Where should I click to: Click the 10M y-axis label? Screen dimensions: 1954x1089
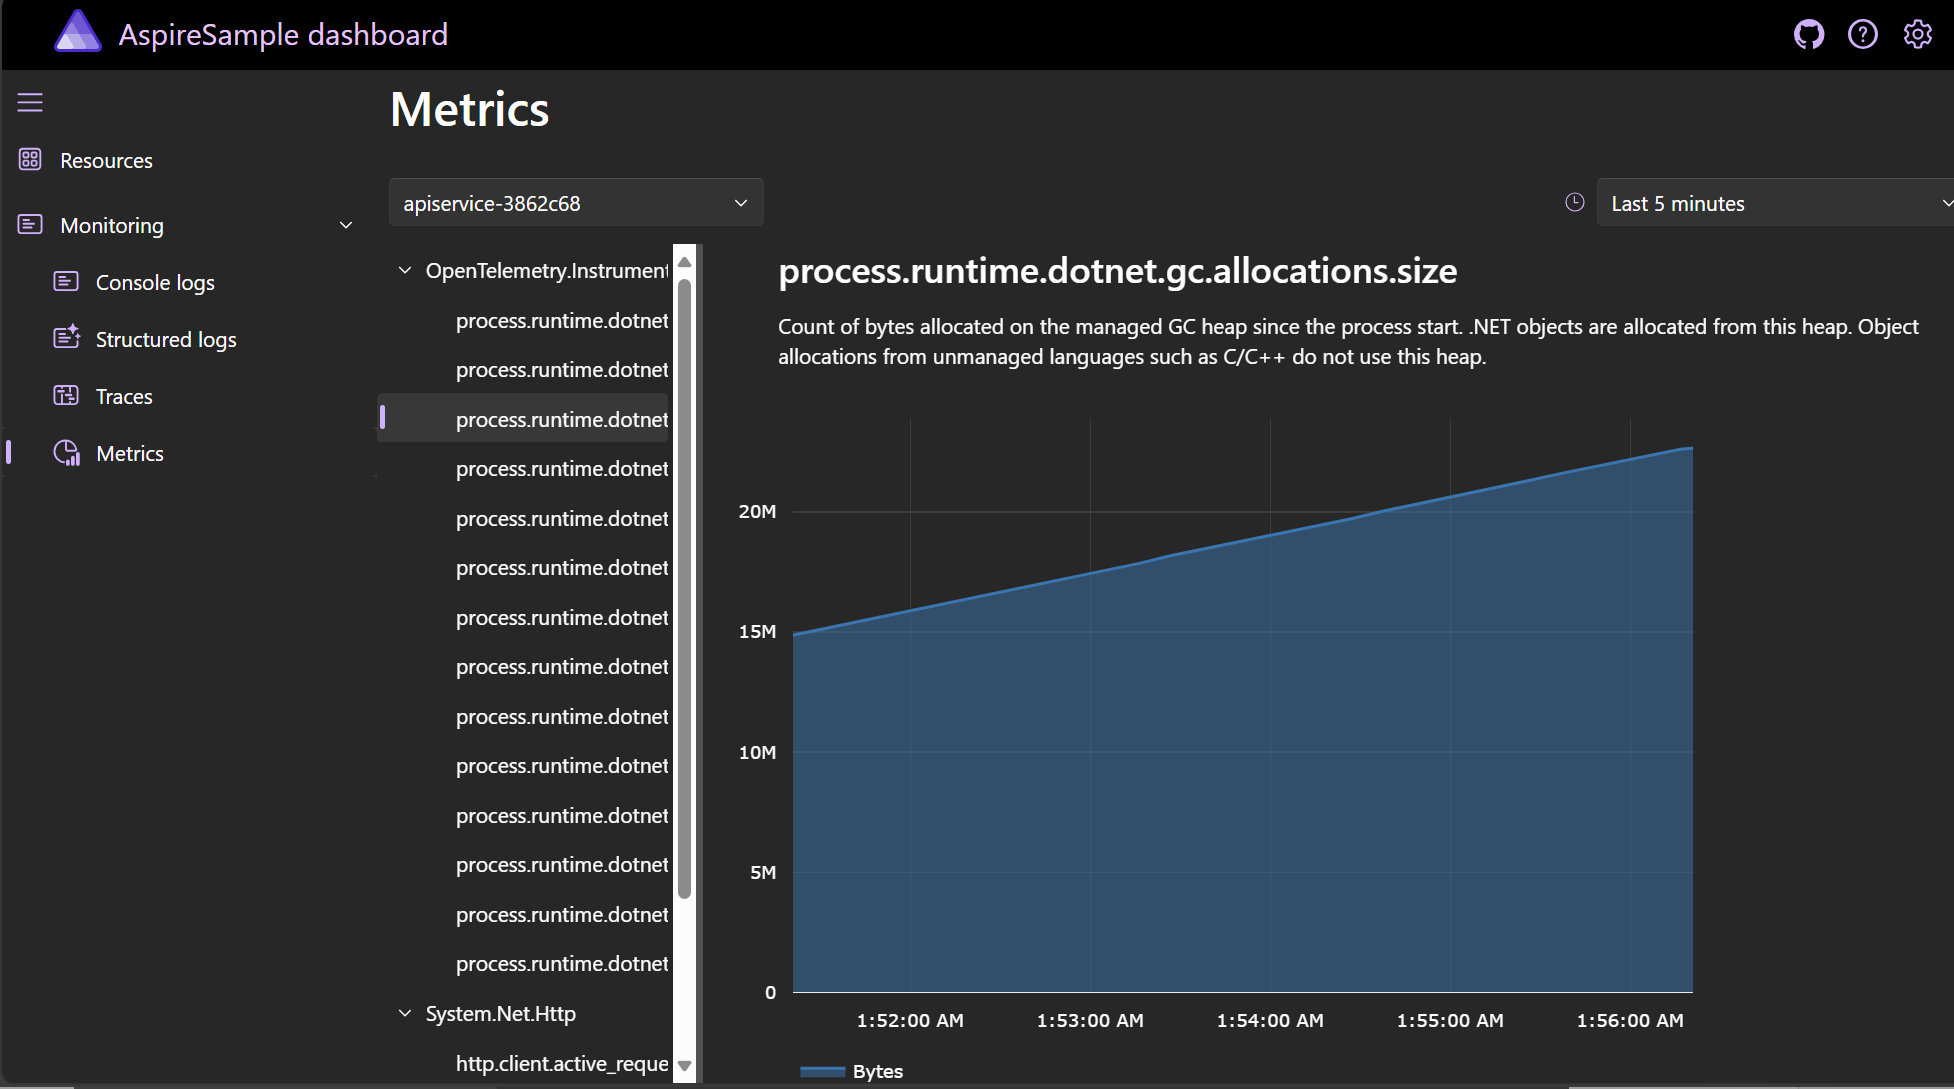[x=757, y=753]
